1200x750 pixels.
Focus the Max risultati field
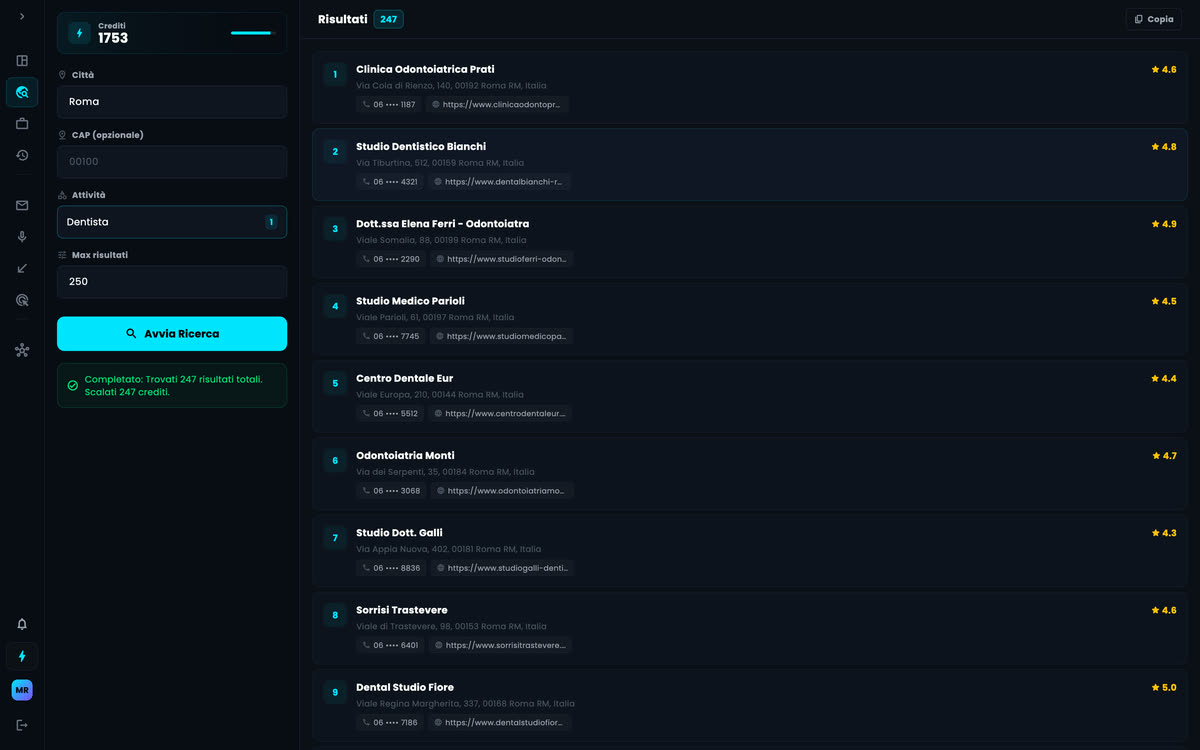[172, 282]
